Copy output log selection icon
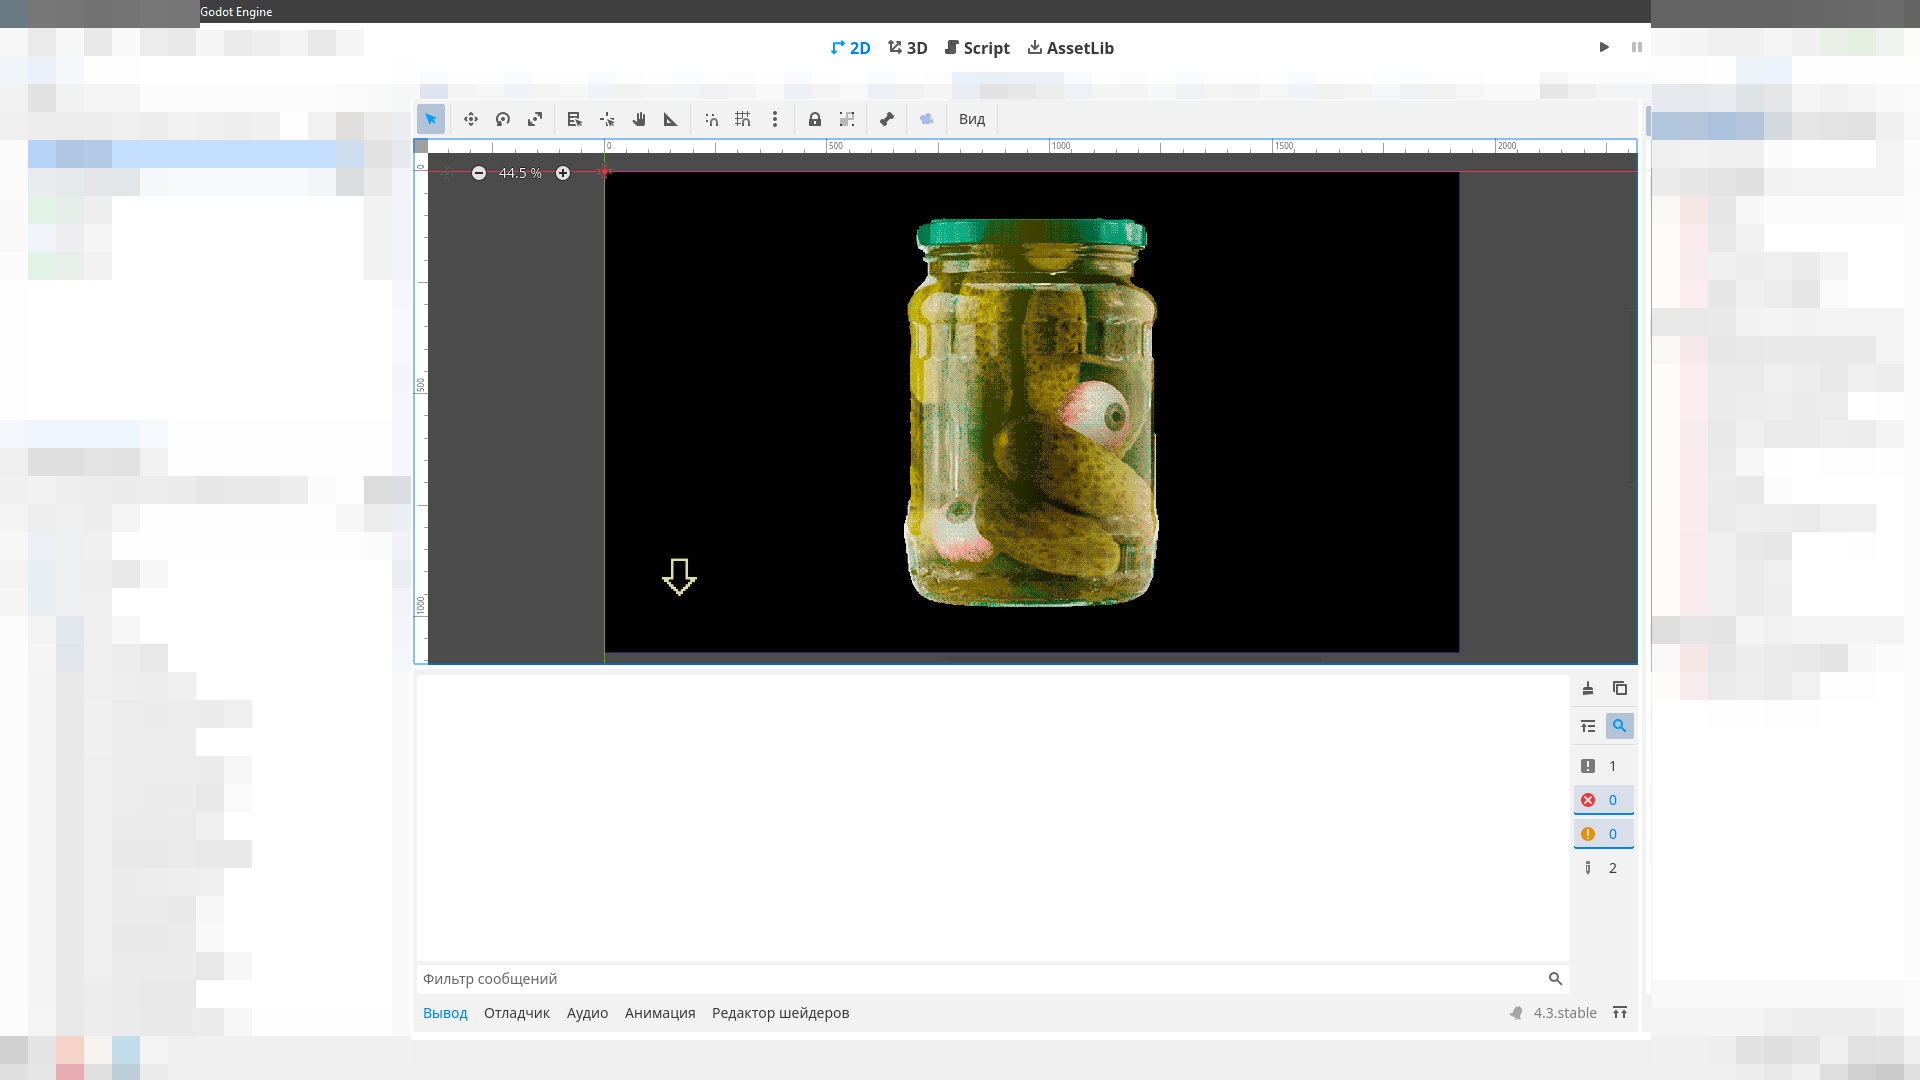Viewport: 1920px width, 1080px height. pyautogui.click(x=1620, y=688)
